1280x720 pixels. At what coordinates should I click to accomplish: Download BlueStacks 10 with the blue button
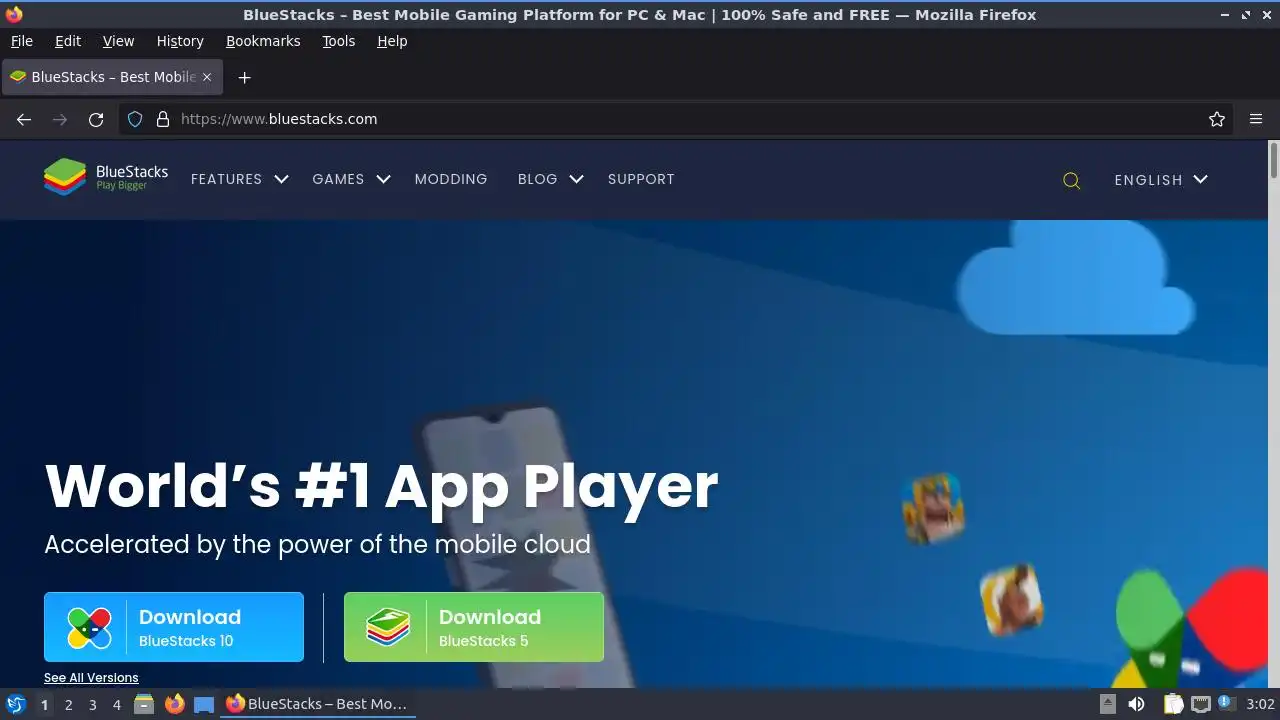174,627
